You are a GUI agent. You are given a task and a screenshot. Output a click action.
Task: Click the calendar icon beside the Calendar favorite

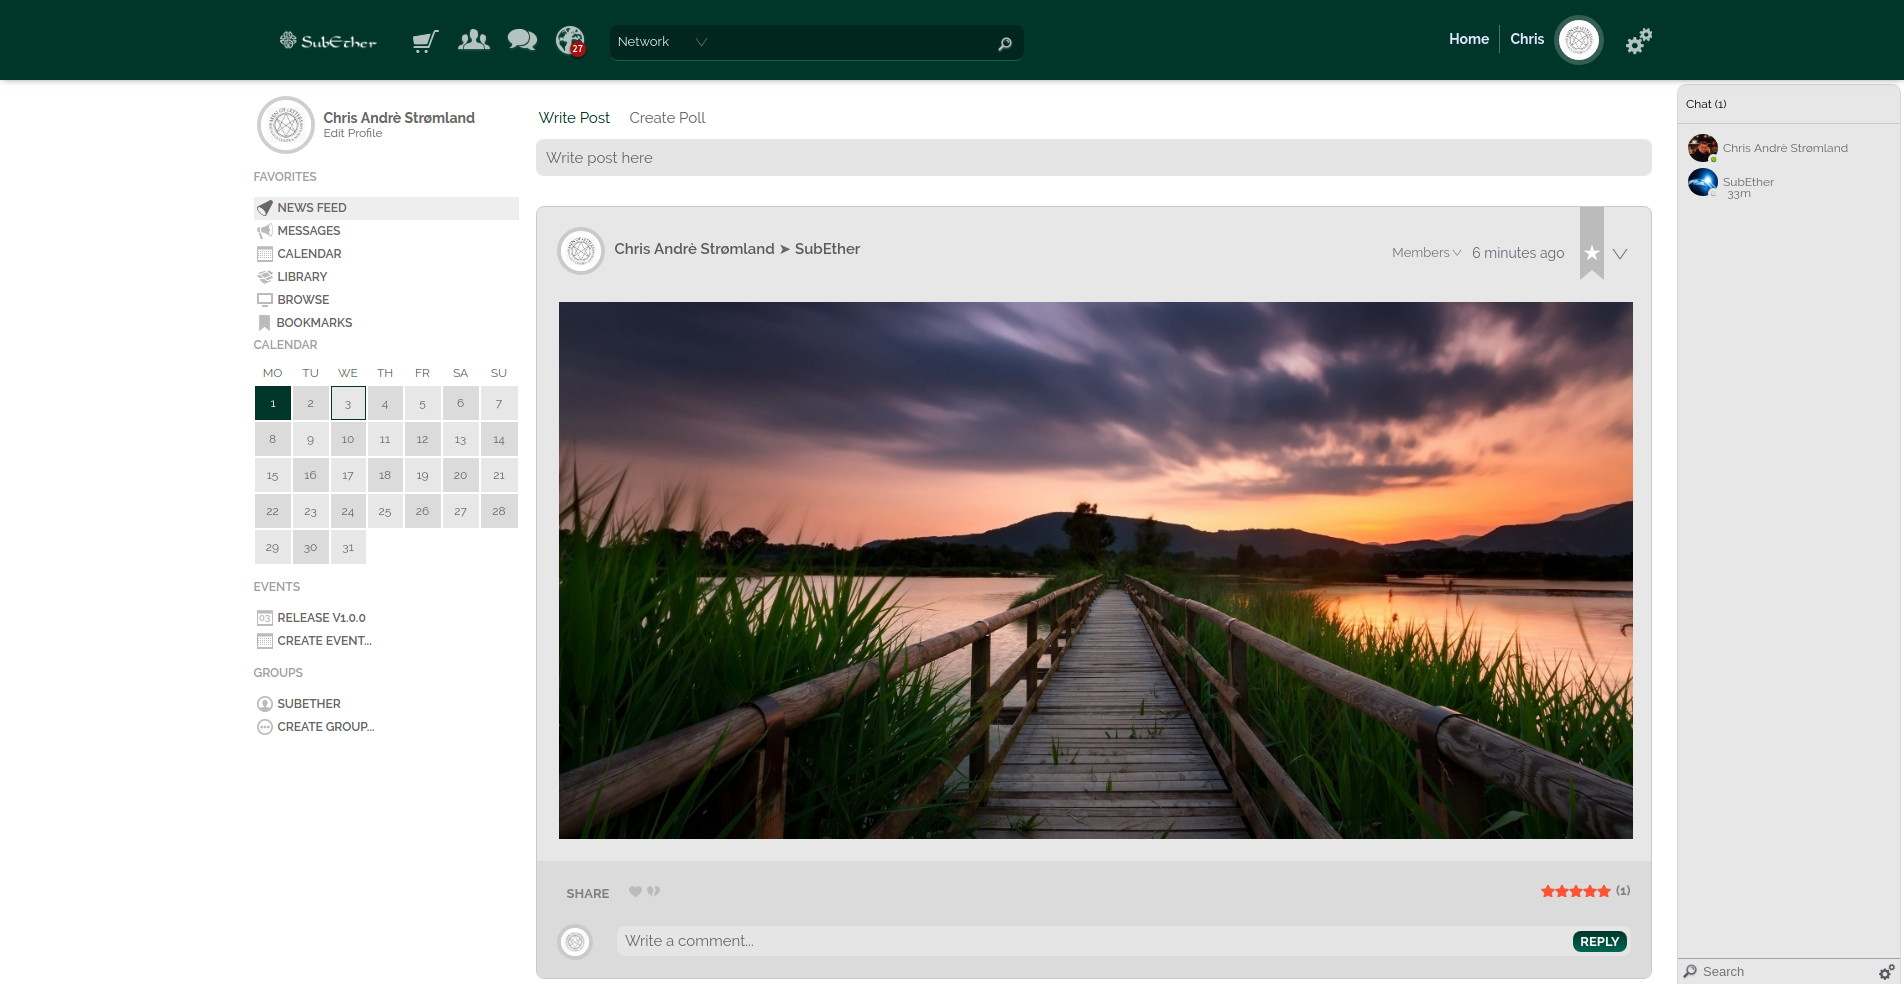265,254
